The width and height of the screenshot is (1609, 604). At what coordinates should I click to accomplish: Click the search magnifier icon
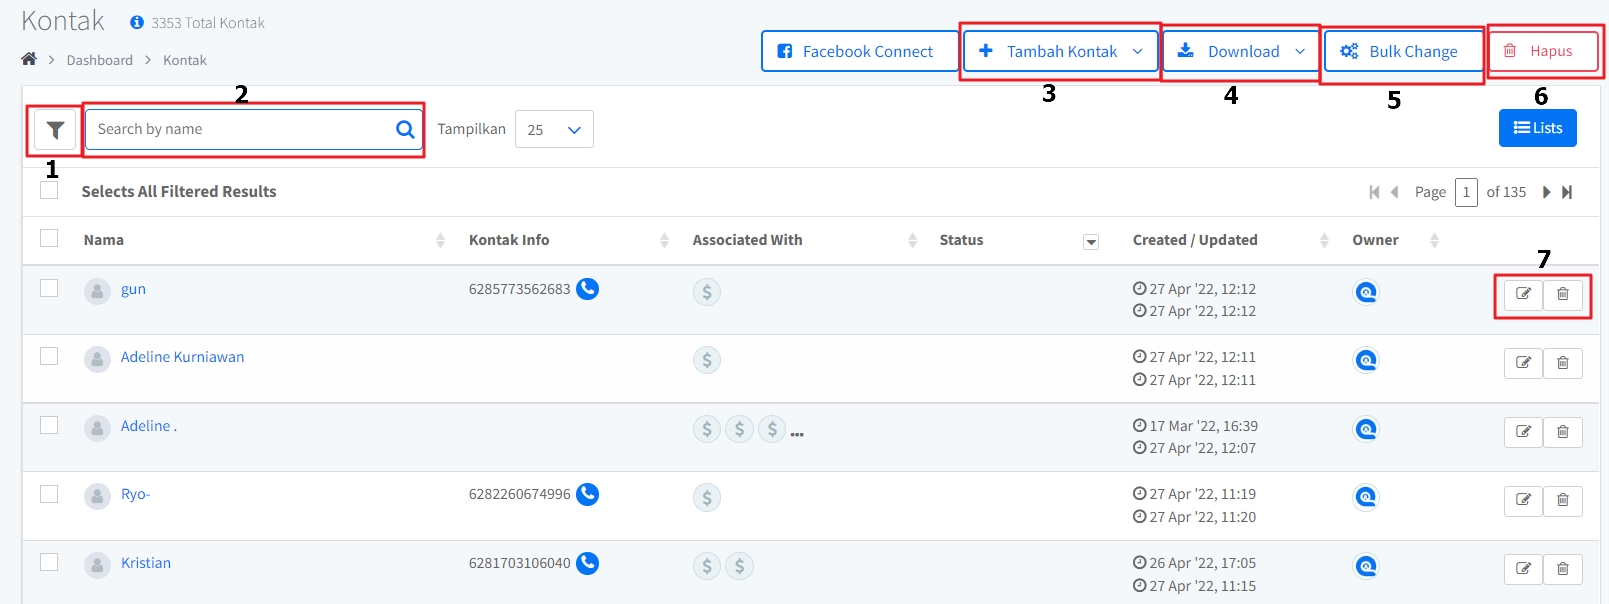pyautogui.click(x=405, y=129)
